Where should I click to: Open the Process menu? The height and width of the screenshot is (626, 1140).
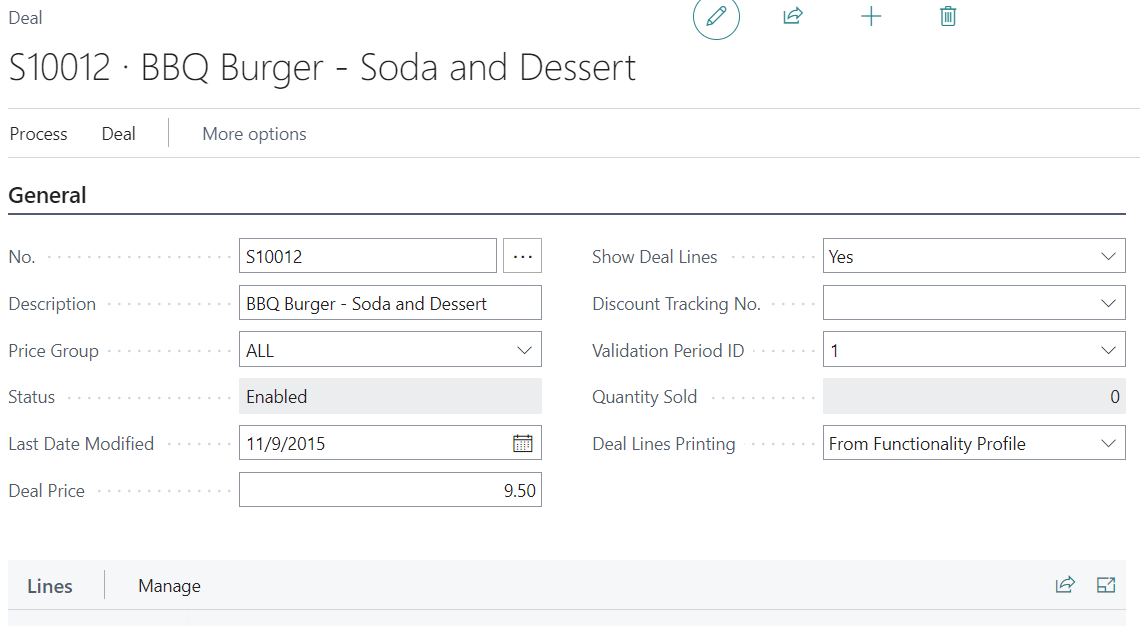coord(39,134)
